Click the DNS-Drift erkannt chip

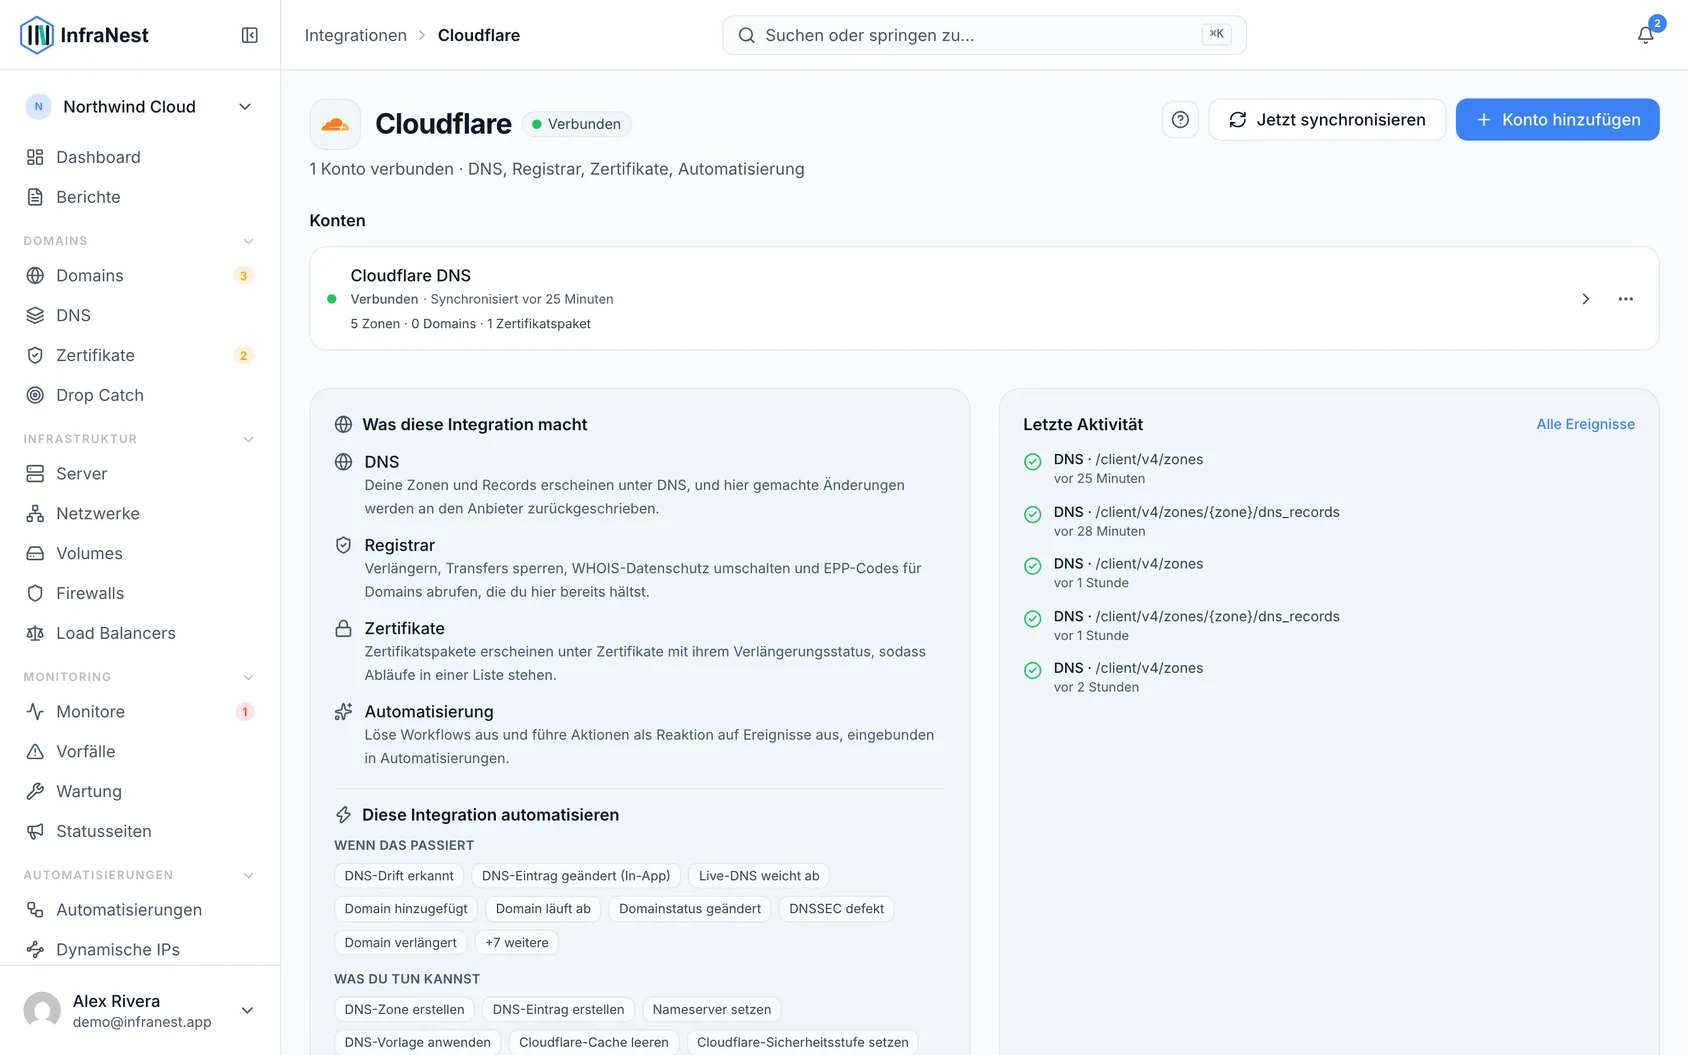click(399, 876)
